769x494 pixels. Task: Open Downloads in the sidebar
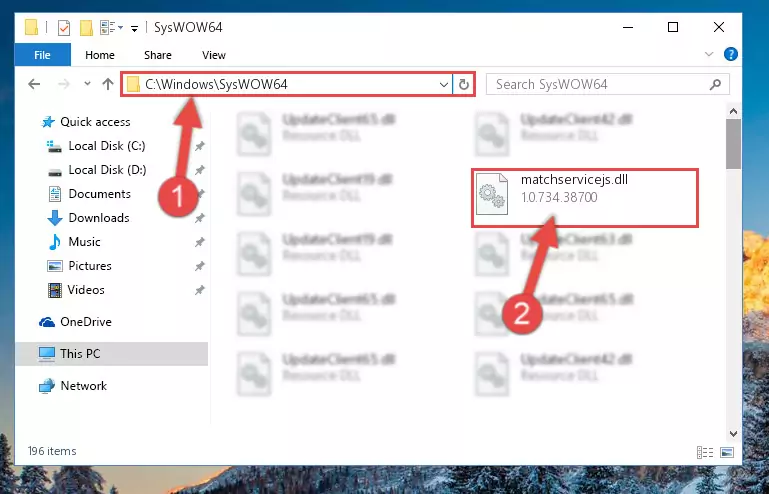coord(99,218)
